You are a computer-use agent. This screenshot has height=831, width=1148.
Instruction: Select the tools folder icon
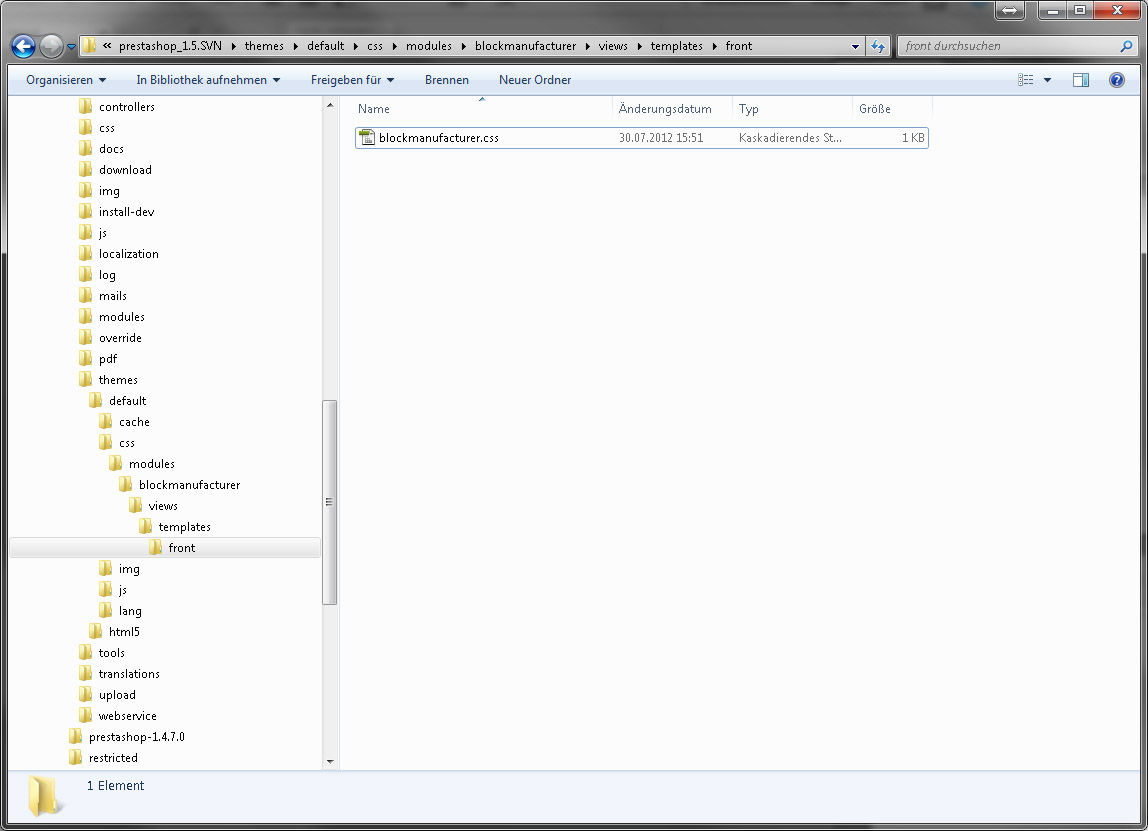86,653
